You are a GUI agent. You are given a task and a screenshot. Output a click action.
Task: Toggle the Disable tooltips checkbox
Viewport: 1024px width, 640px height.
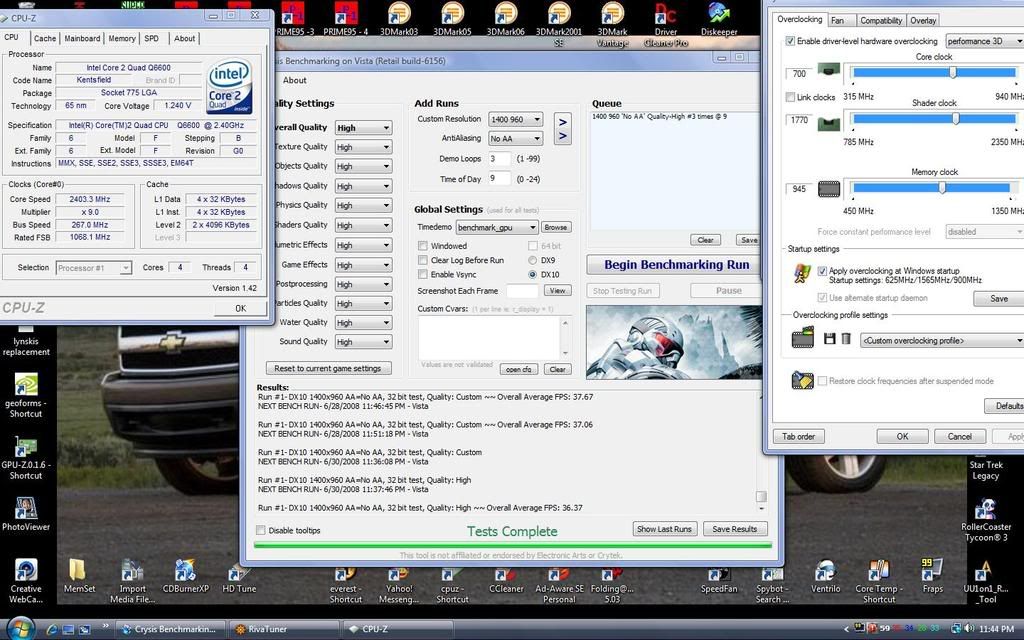click(x=261, y=530)
